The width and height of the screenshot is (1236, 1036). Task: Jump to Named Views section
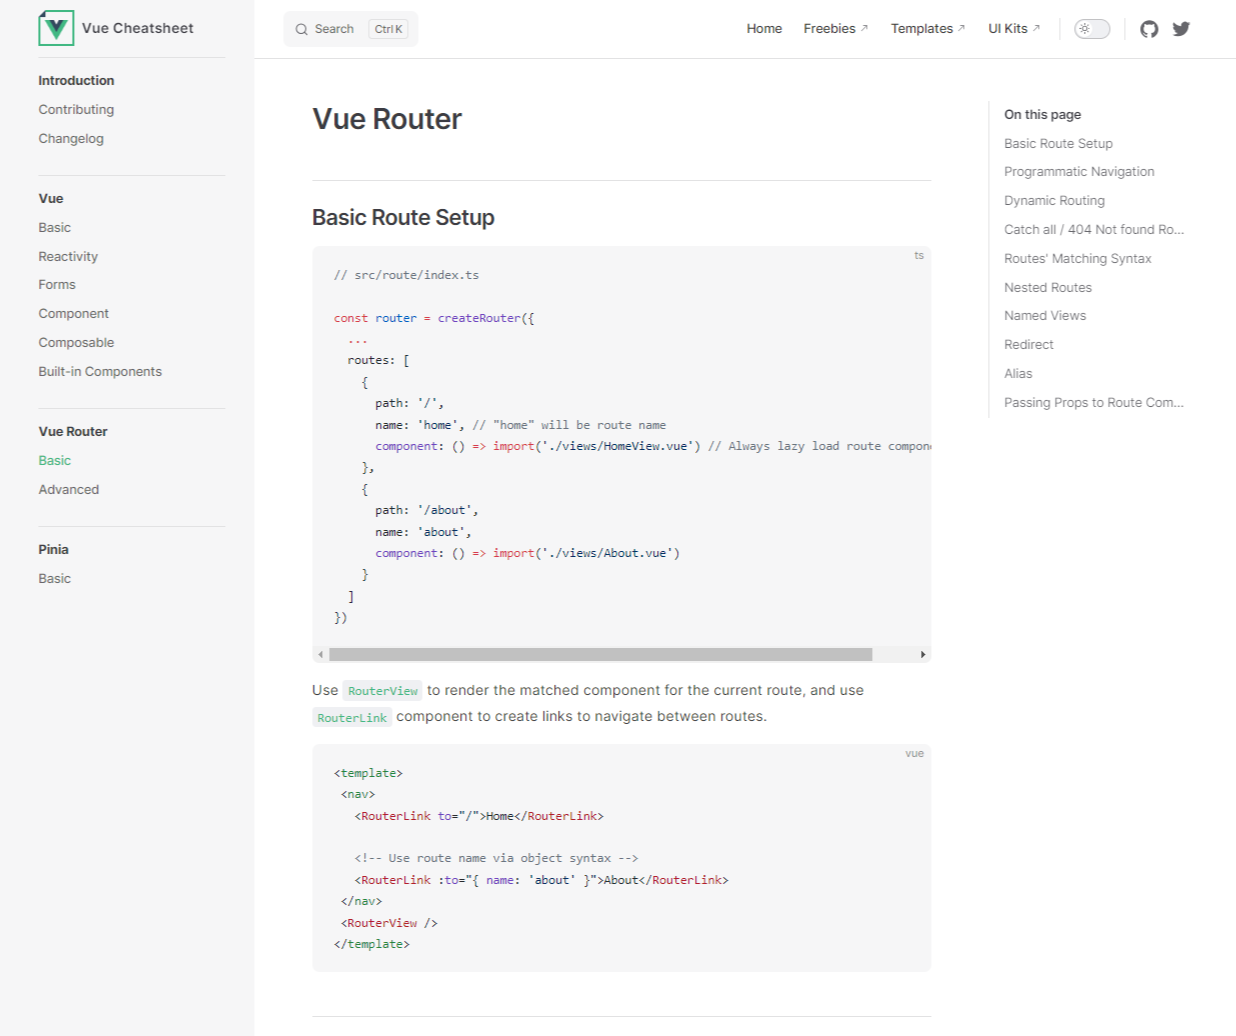pos(1045,315)
